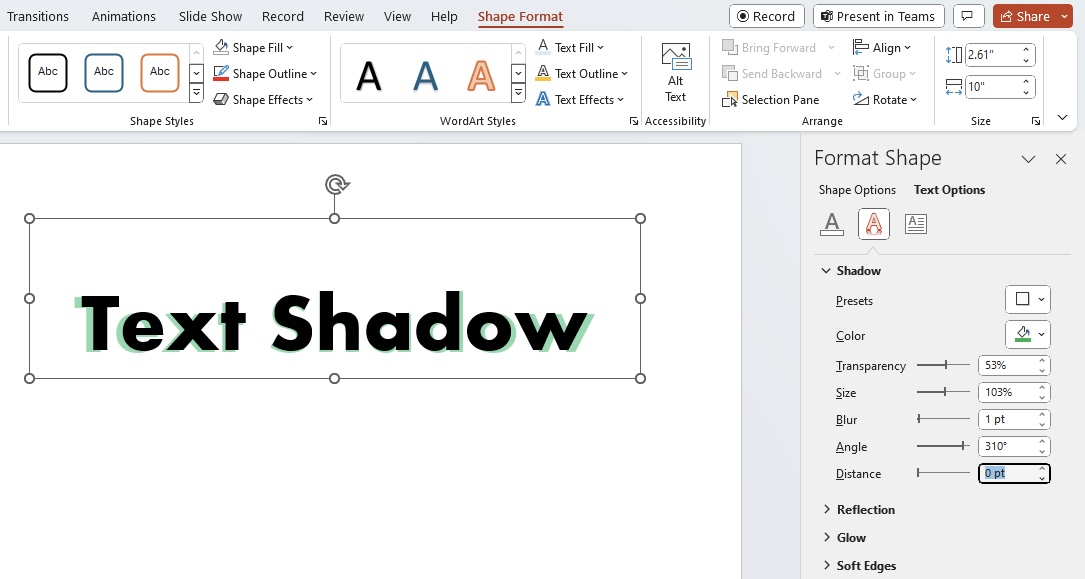This screenshot has height=579, width=1085.
Task: Apply the black outlined Abc shape style
Action: 48,73
